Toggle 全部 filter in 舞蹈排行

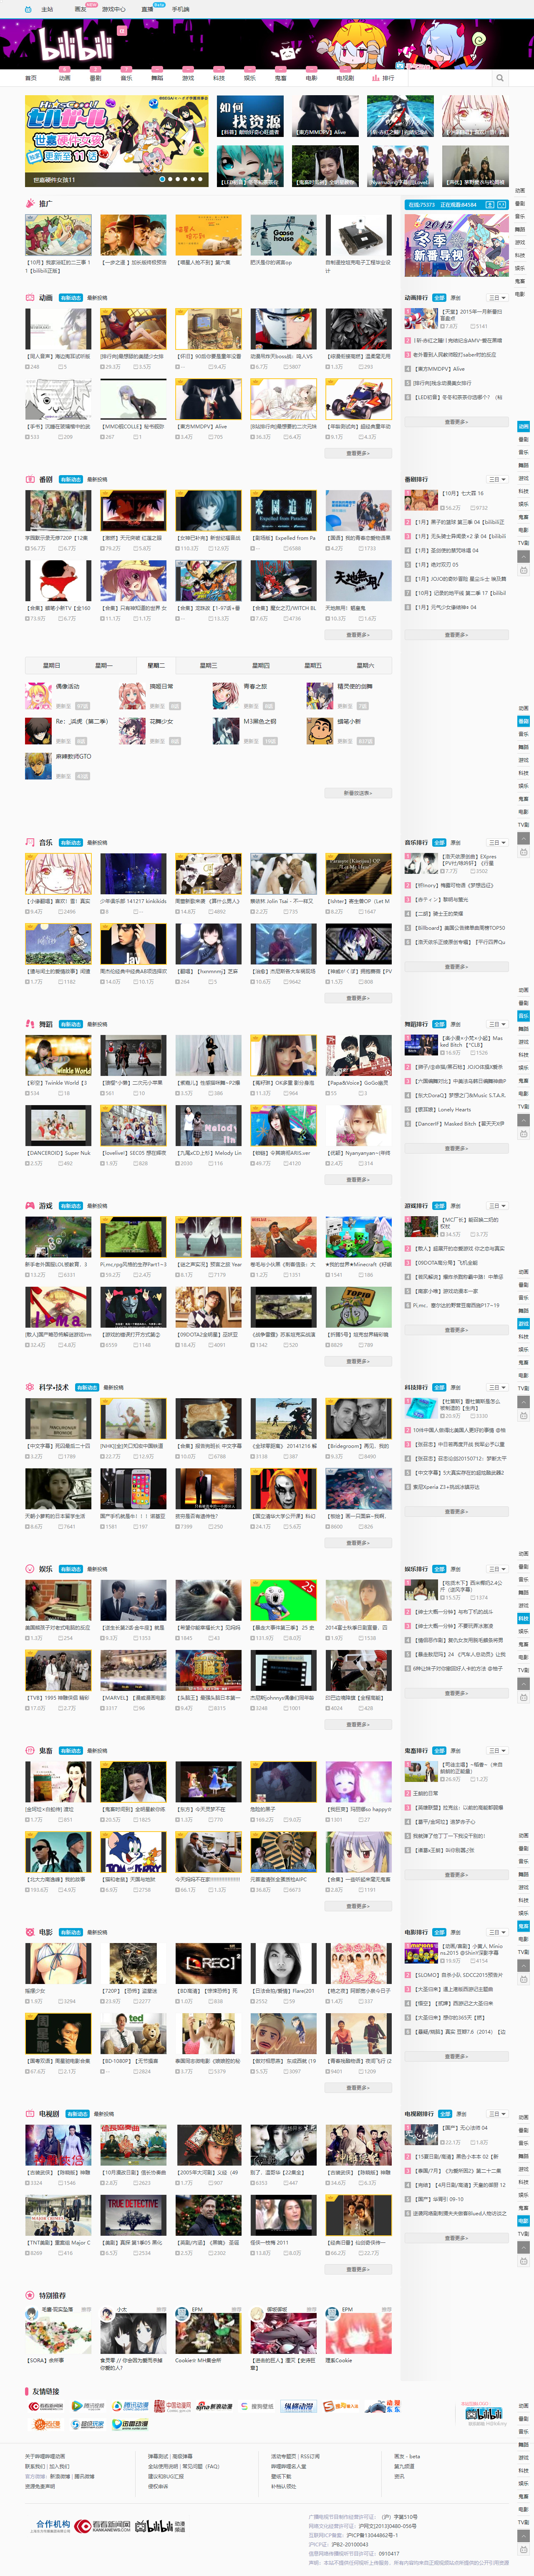pos(439,1024)
